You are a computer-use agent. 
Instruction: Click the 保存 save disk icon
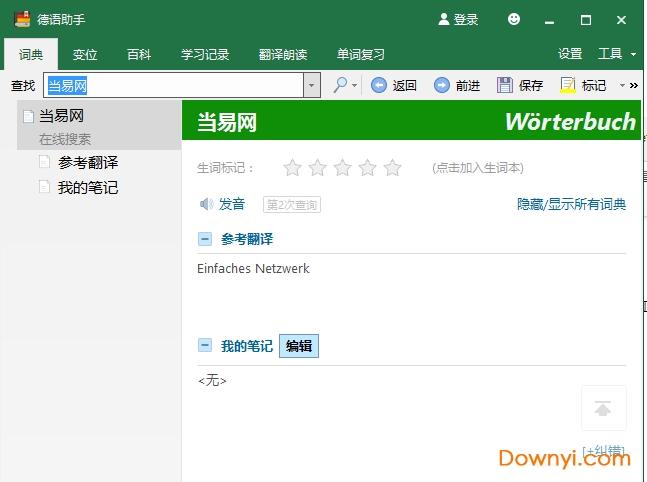coord(505,86)
